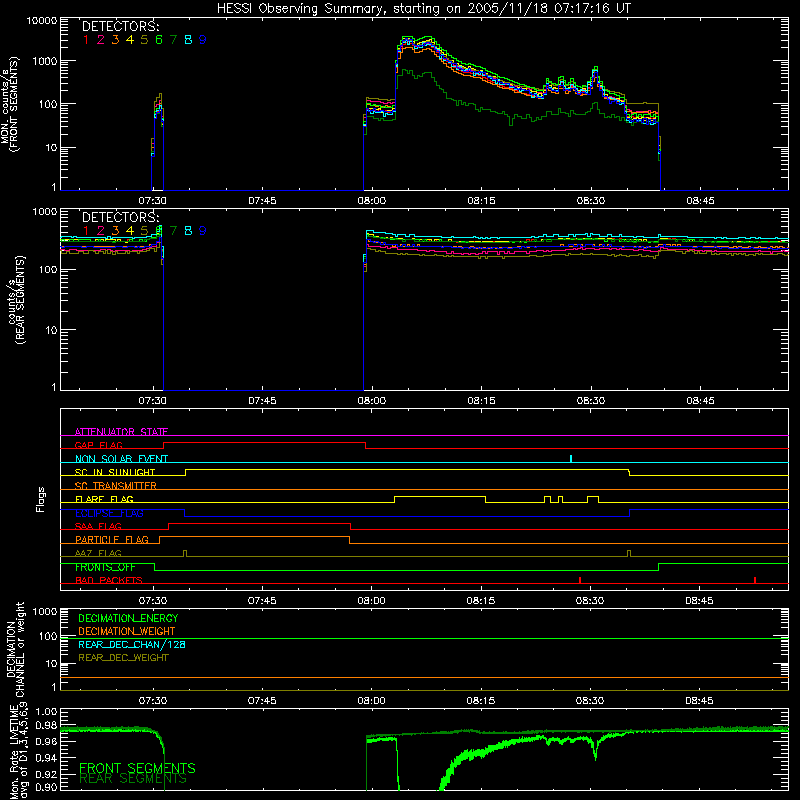The width and height of the screenshot is (800, 800).
Task: Click the REAR_DEC_WEIGHT legend entry
Action: pyautogui.click(x=123, y=658)
